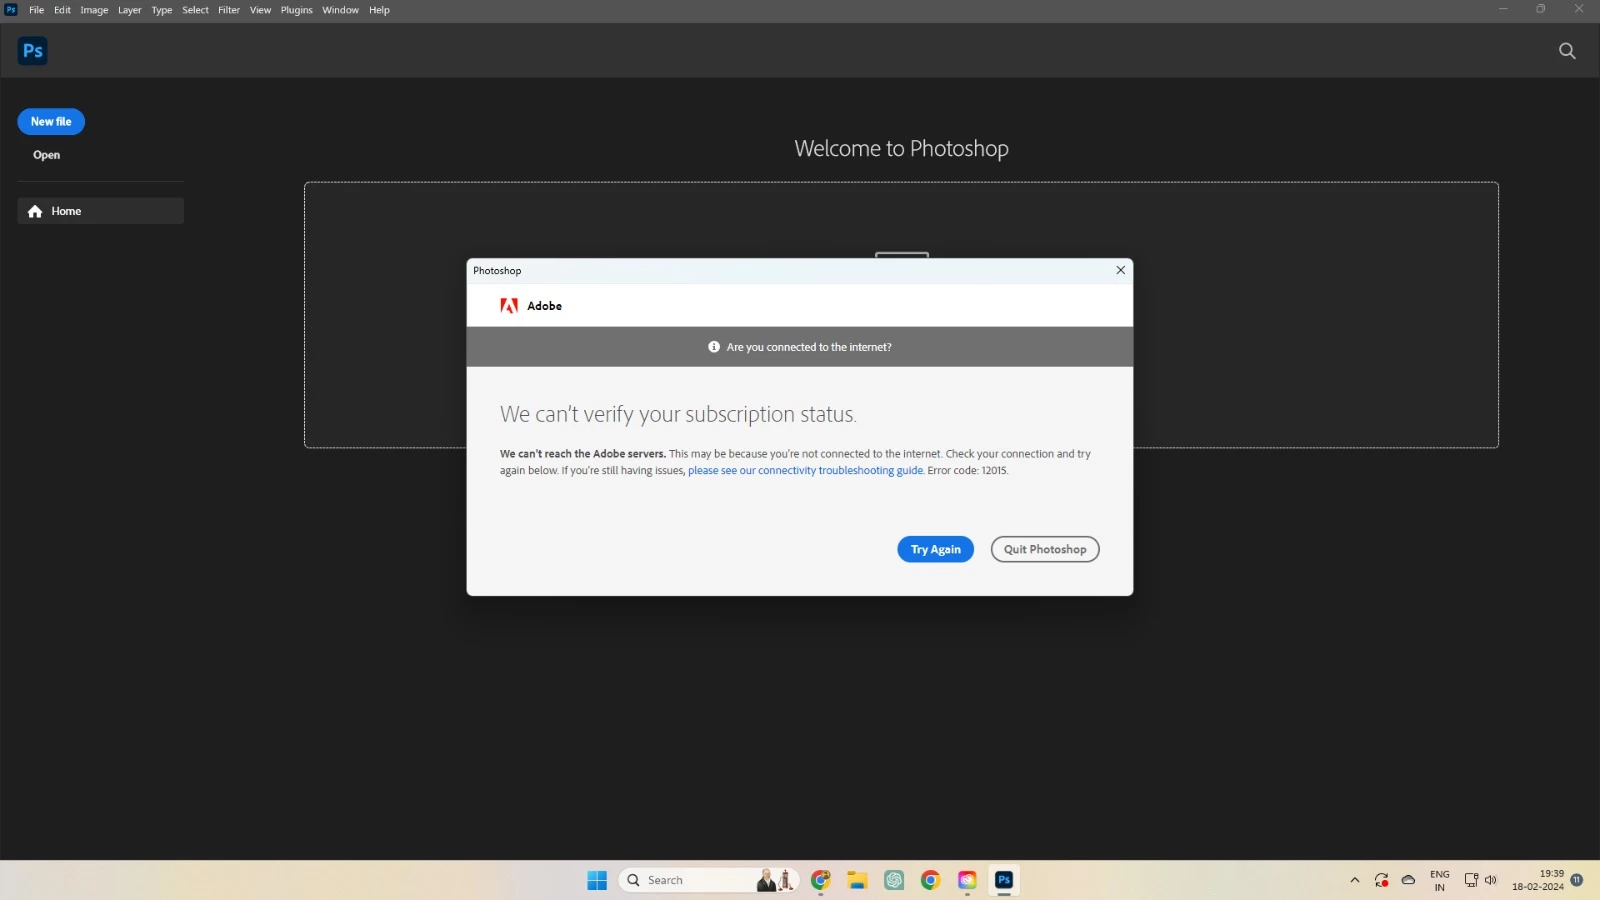Click the Photoshop Ps home logo
Viewport: 1600px width, 900px height.
[33, 51]
